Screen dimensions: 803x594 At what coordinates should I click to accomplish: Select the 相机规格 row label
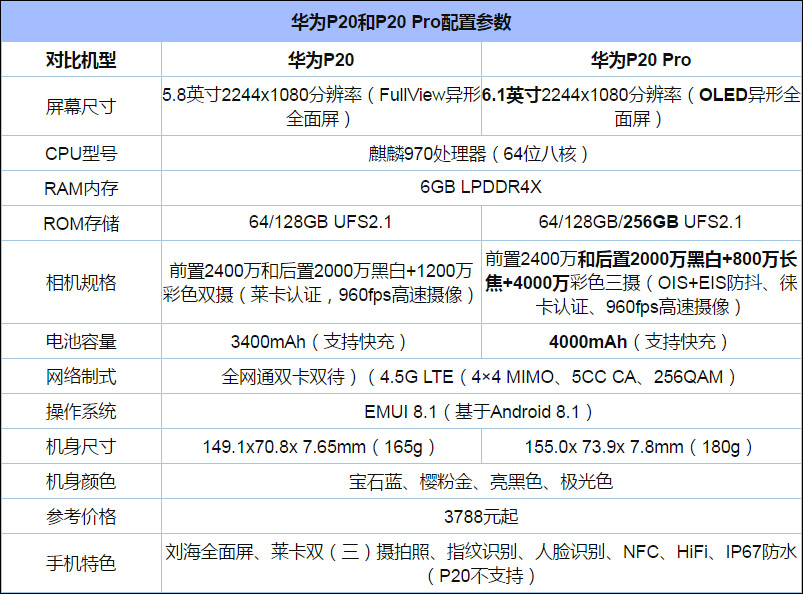81,282
